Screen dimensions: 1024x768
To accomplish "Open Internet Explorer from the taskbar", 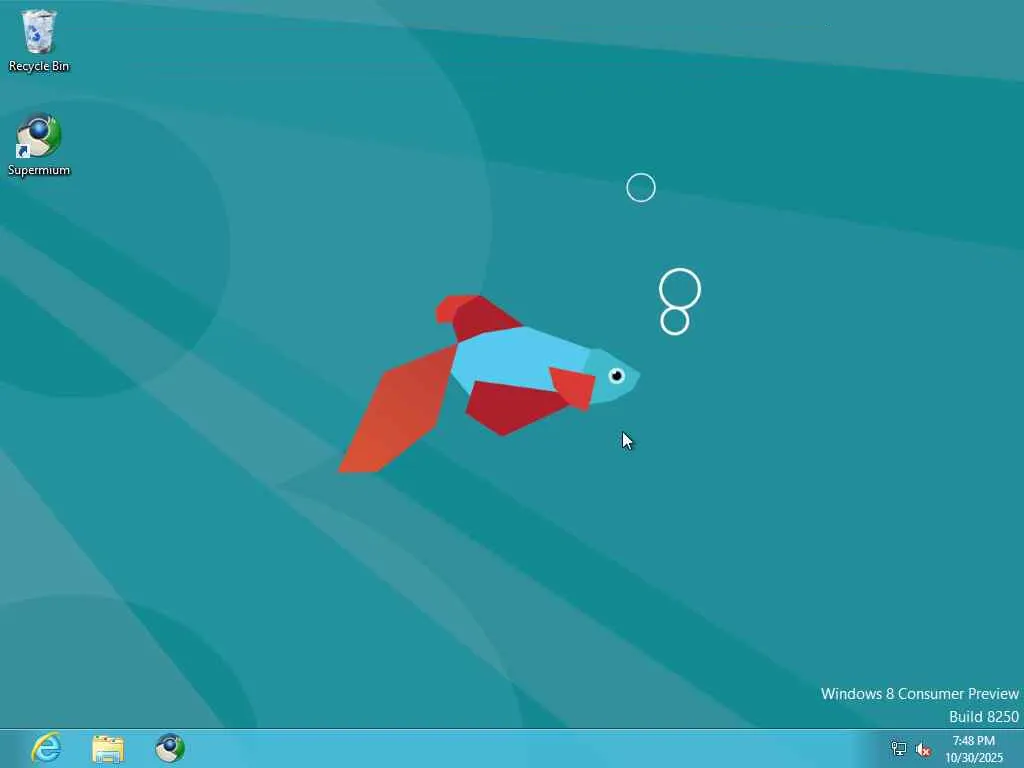I will [46, 748].
